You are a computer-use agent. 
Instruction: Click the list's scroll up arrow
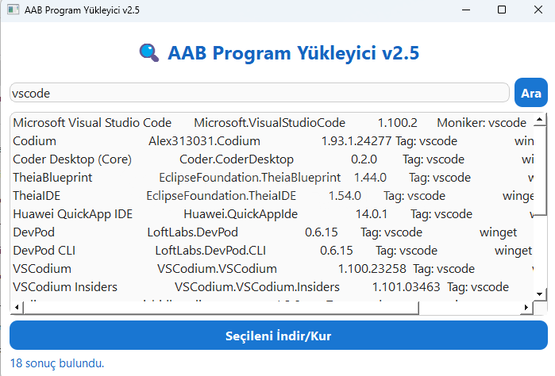tap(540, 119)
